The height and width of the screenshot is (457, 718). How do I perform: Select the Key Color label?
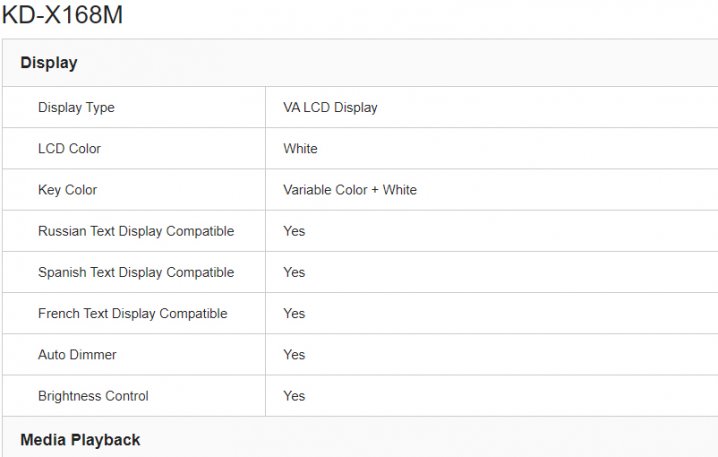[x=67, y=190]
